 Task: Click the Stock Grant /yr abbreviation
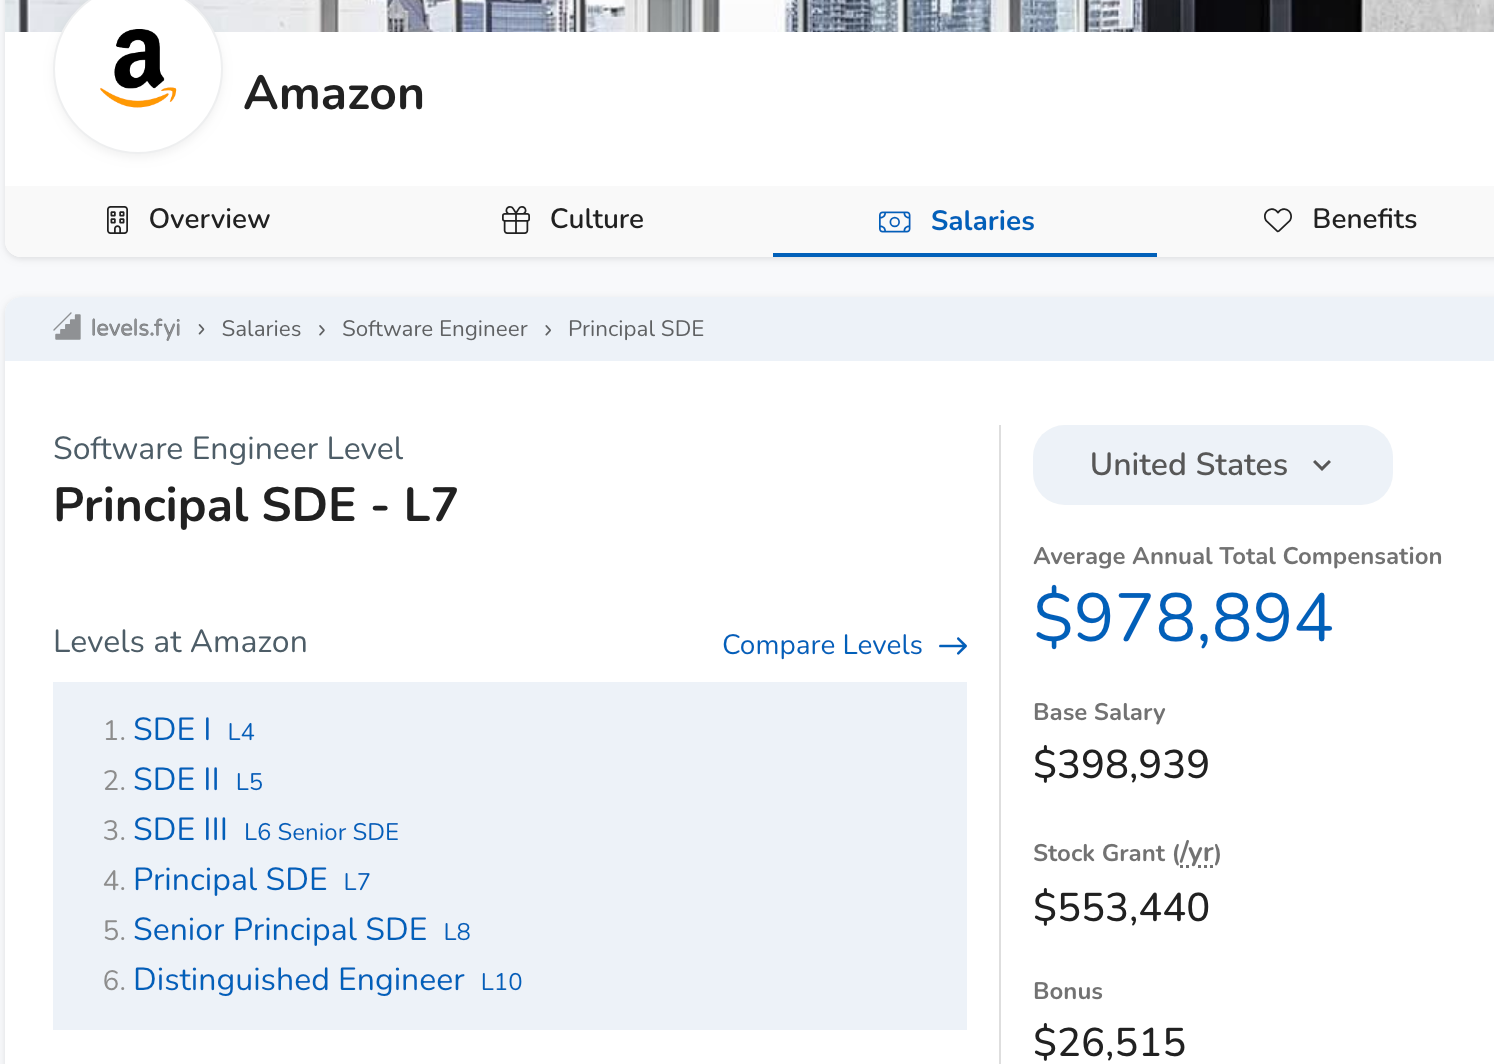point(1196,853)
